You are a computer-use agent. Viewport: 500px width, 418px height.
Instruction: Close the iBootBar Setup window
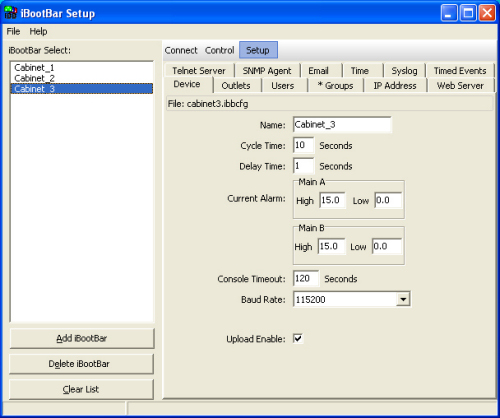(x=487, y=13)
